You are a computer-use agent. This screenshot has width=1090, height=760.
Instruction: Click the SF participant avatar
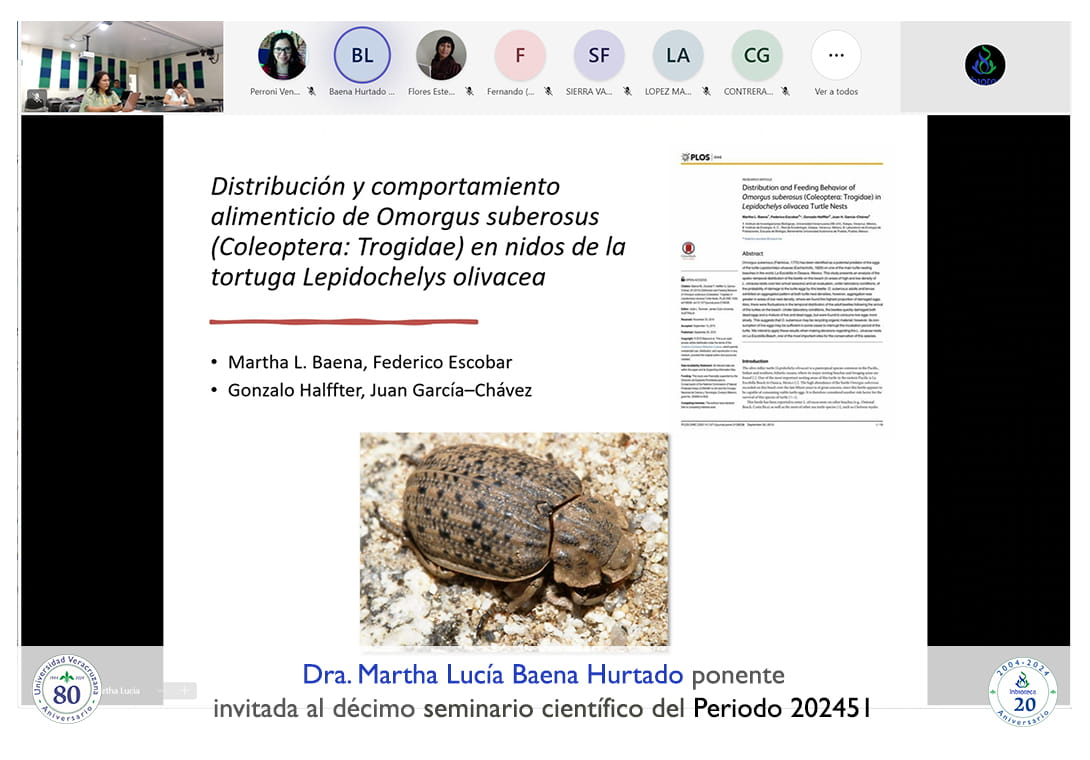[x=599, y=55]
